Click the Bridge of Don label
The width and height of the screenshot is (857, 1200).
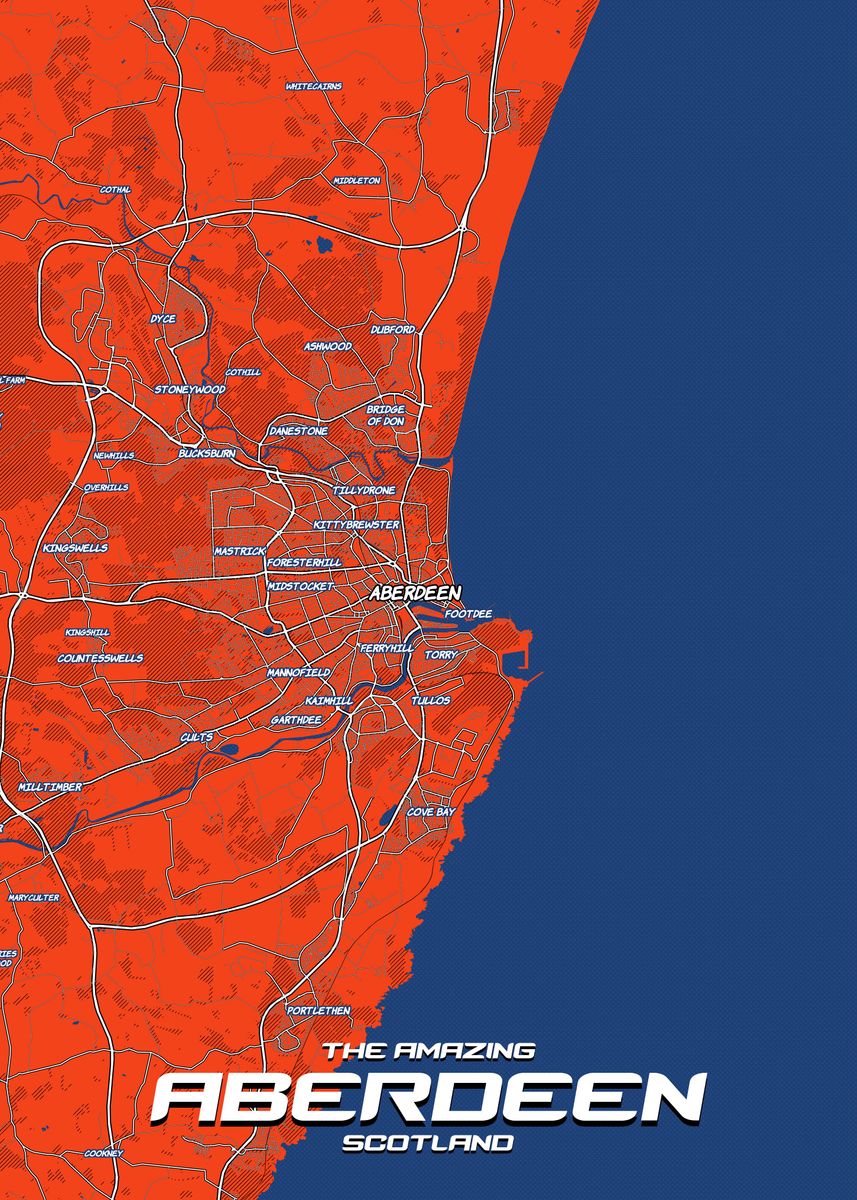tap(385, 415)
